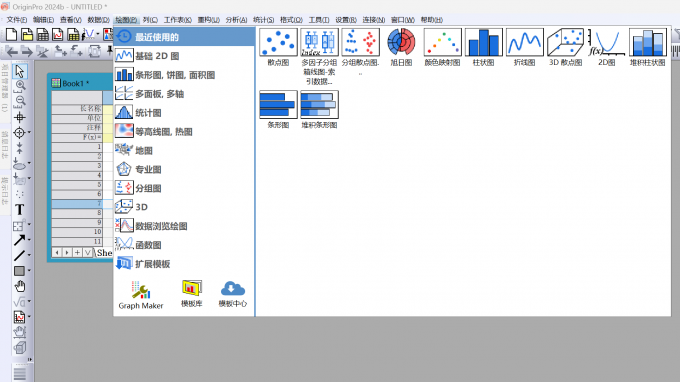Open the 模板库 template library
680x382 pixels.
click(x=192, y=294)
